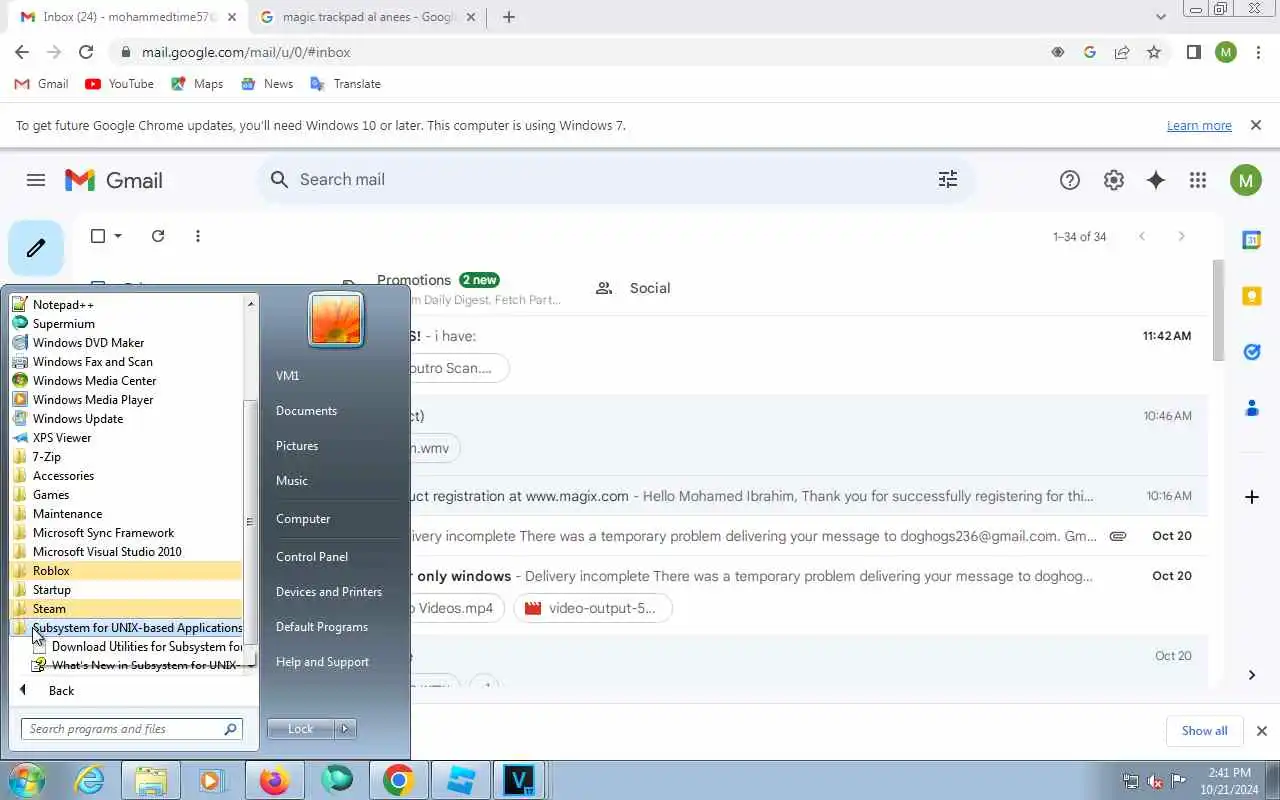Show tab search dropdown in Chrome
1280x800 pixels.
tap(1161, 17)
